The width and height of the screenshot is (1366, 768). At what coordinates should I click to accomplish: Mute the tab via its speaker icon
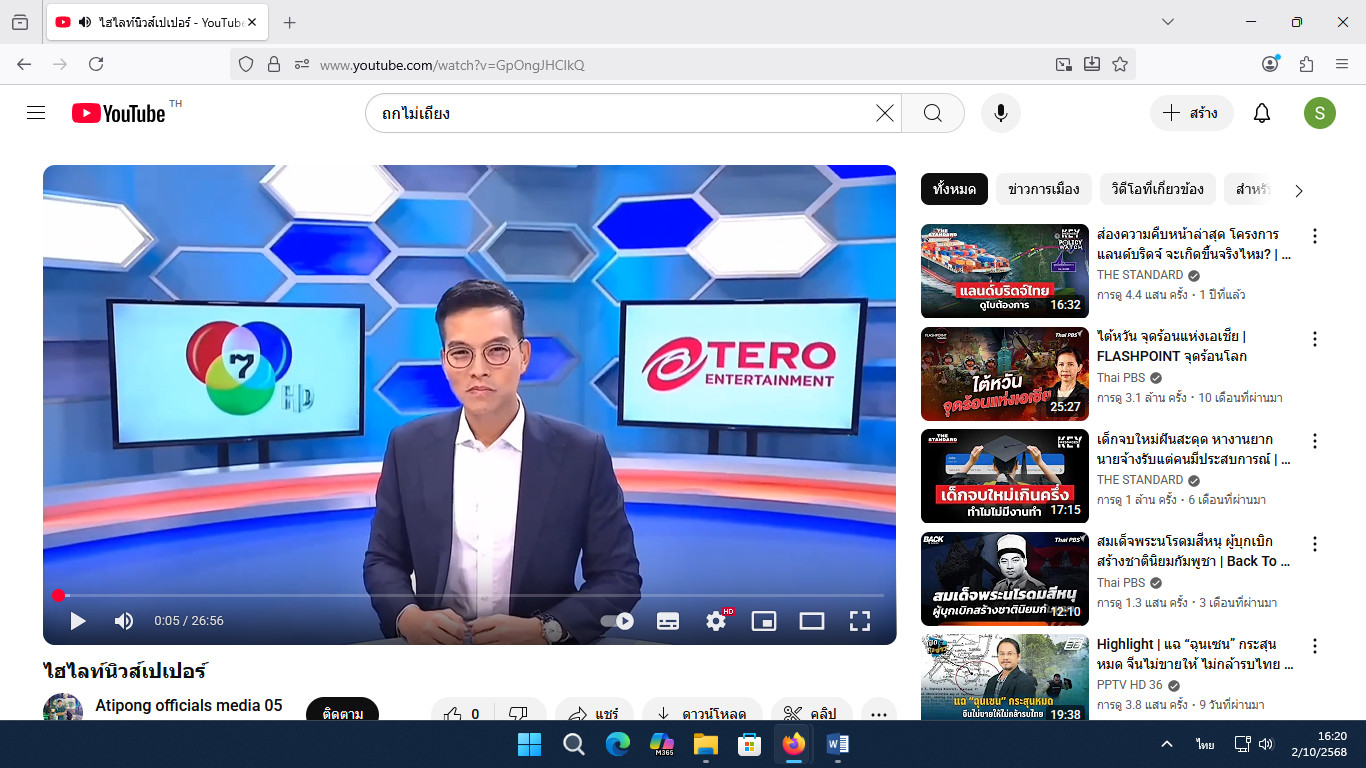84,22
